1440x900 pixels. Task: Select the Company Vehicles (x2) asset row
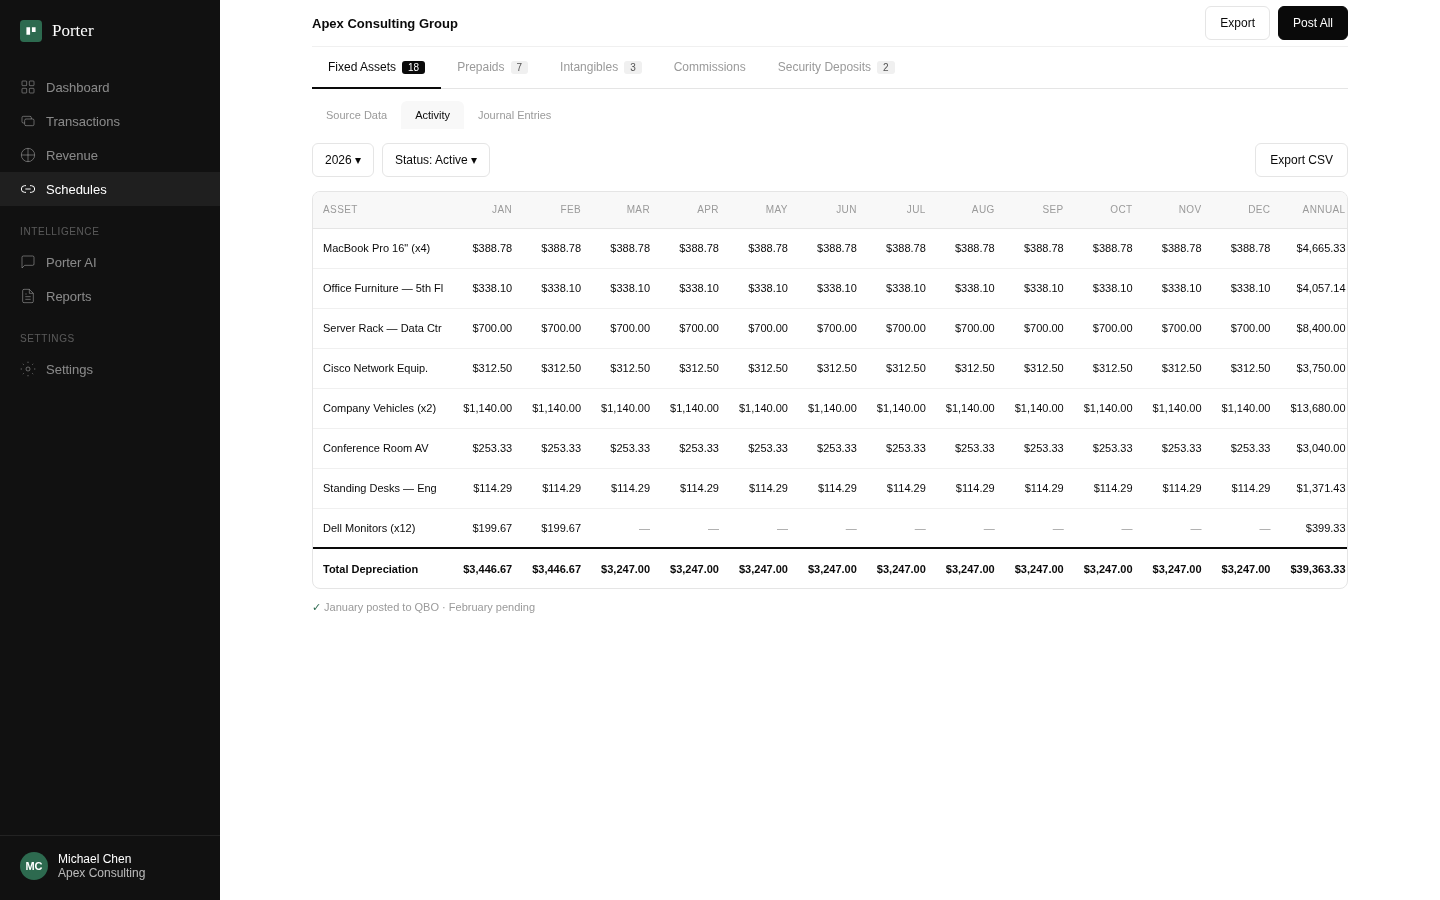point(380,408)
